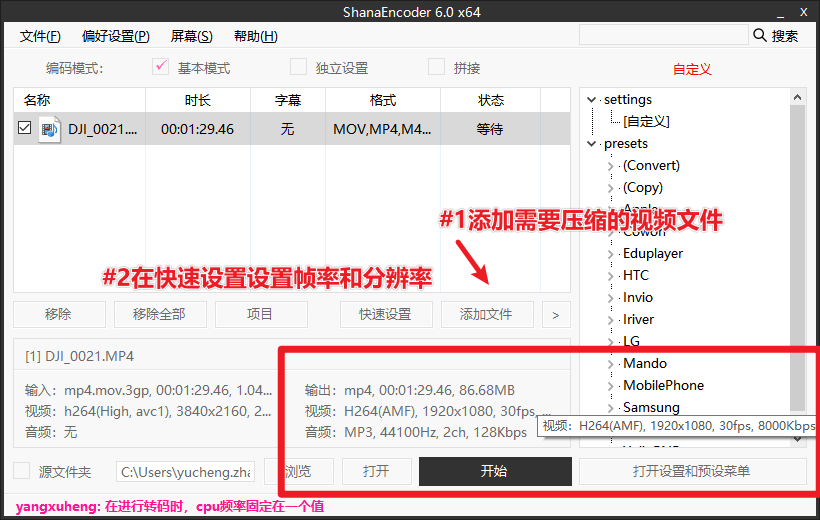Screen dimensions: 820x520
Task: Click the 格式 column header
Action: point(383,100)
